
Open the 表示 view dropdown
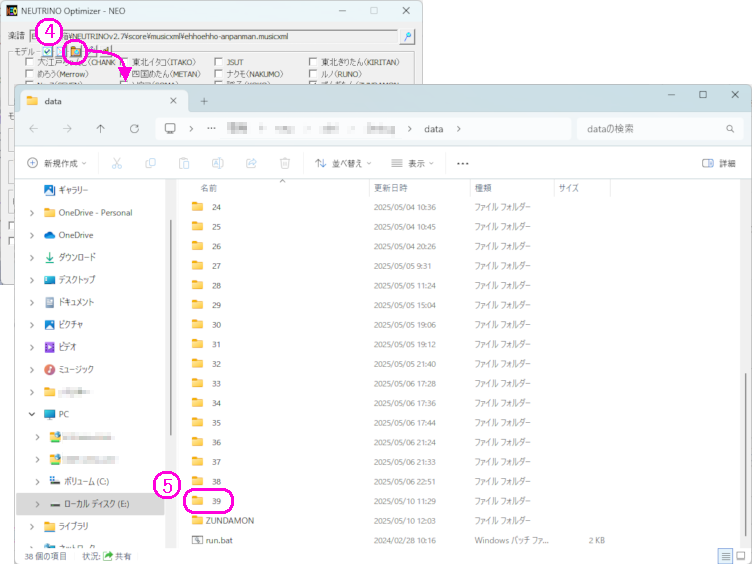click(x=412, y=164)
